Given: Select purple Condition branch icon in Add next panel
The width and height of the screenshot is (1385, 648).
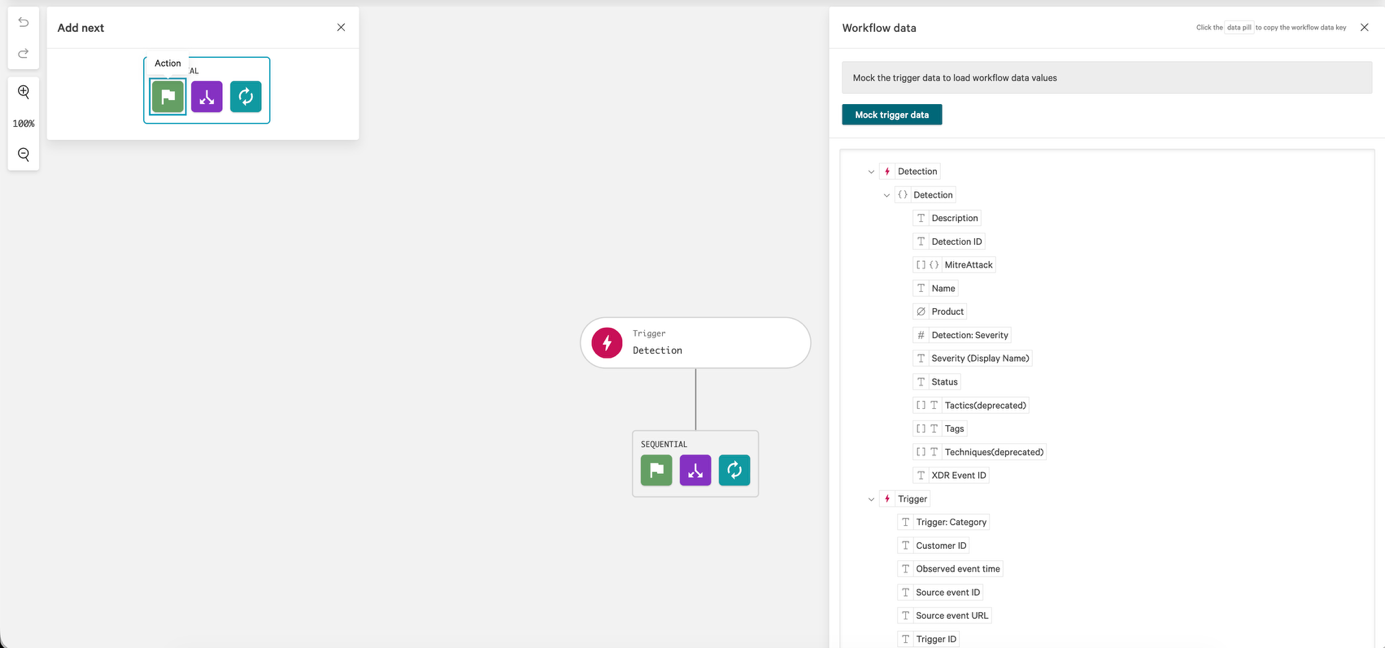Looking at the screenshot, I should point(207,97).
